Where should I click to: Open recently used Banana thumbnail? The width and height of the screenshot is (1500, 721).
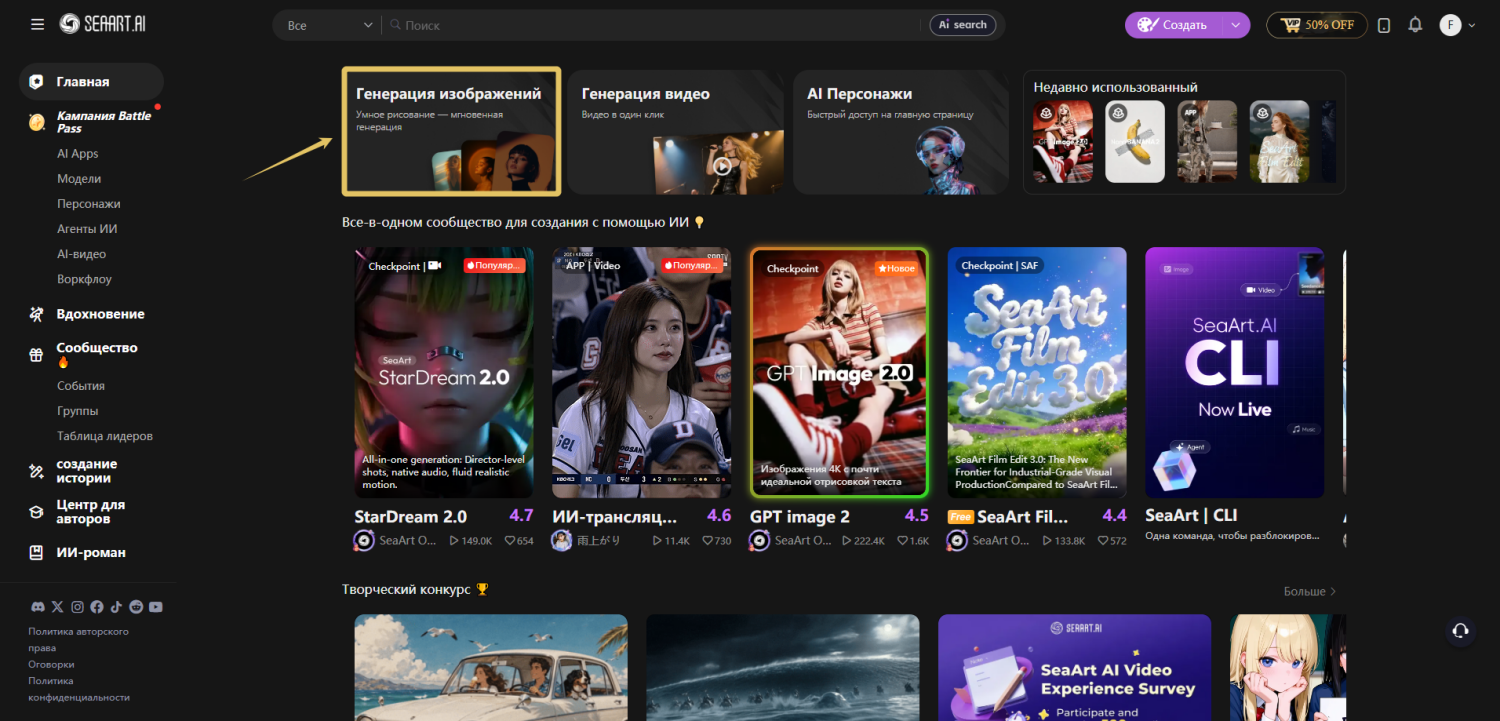(1135, 141)
